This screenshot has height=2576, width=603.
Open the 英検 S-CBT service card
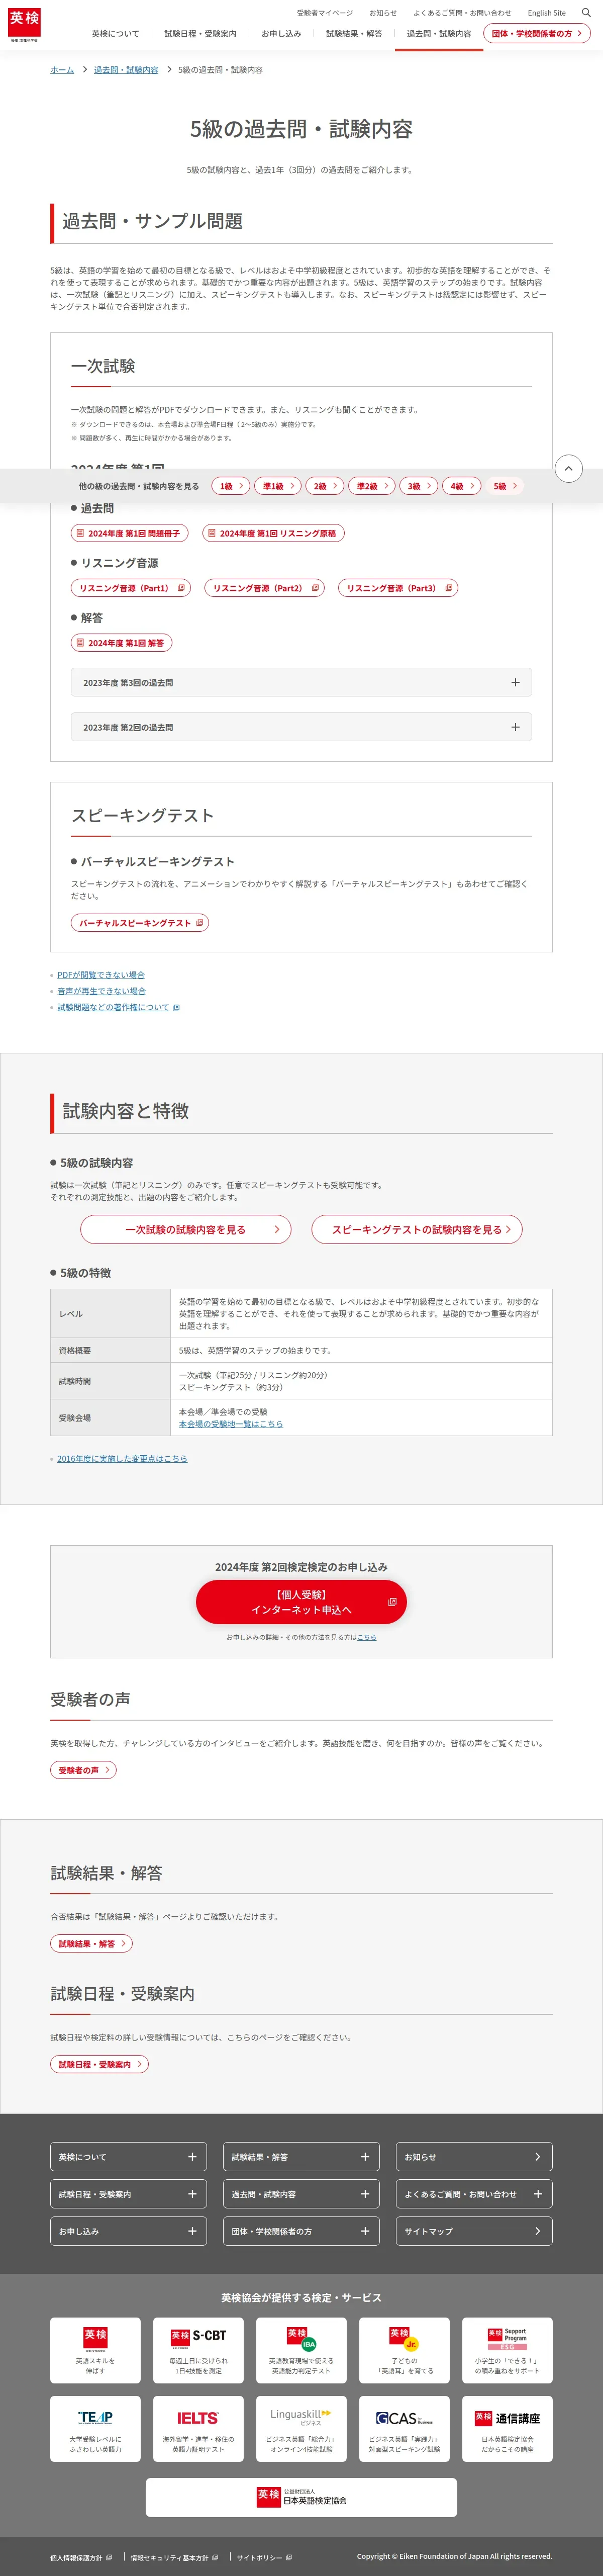pyautogui.click(x=198, y=2350)
